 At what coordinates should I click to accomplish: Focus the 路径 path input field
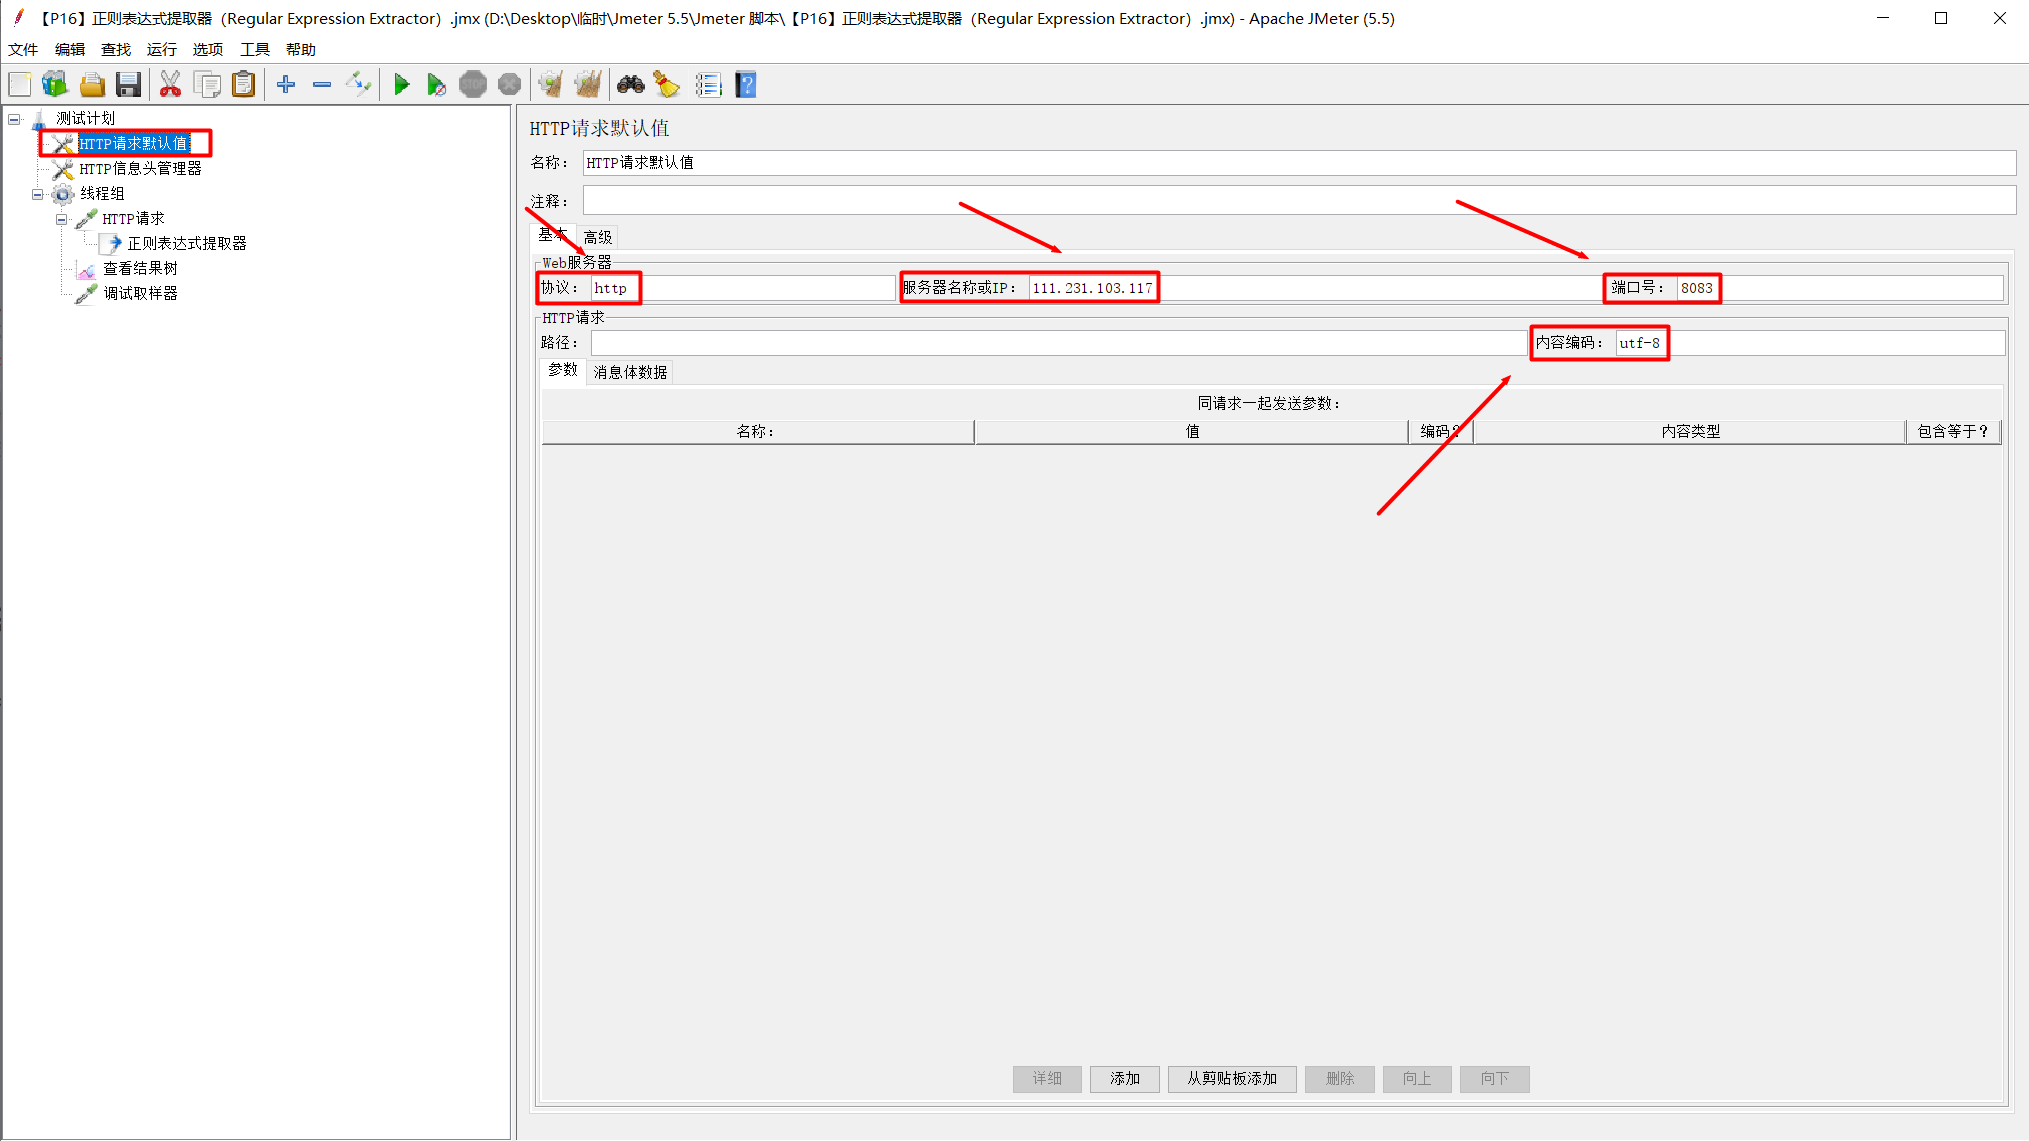[1058, 343]
